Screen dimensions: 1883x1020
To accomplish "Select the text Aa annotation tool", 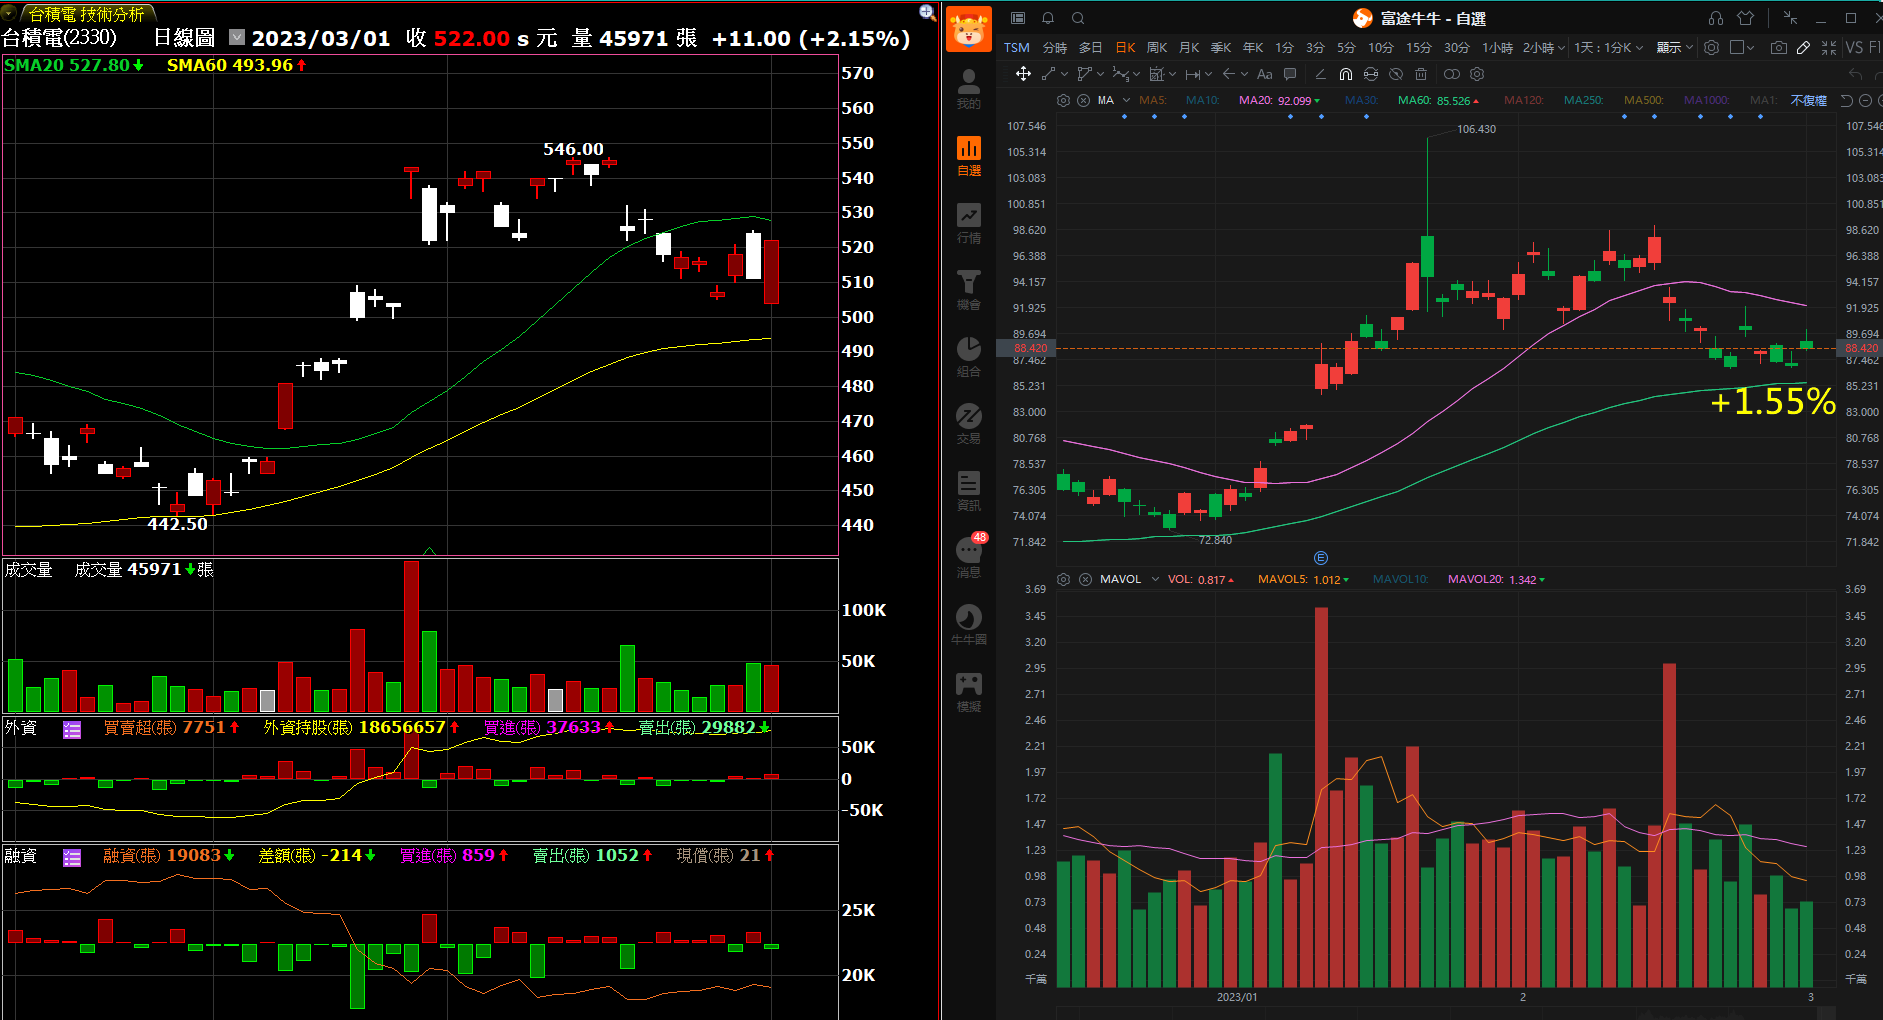I will 1265,74.
